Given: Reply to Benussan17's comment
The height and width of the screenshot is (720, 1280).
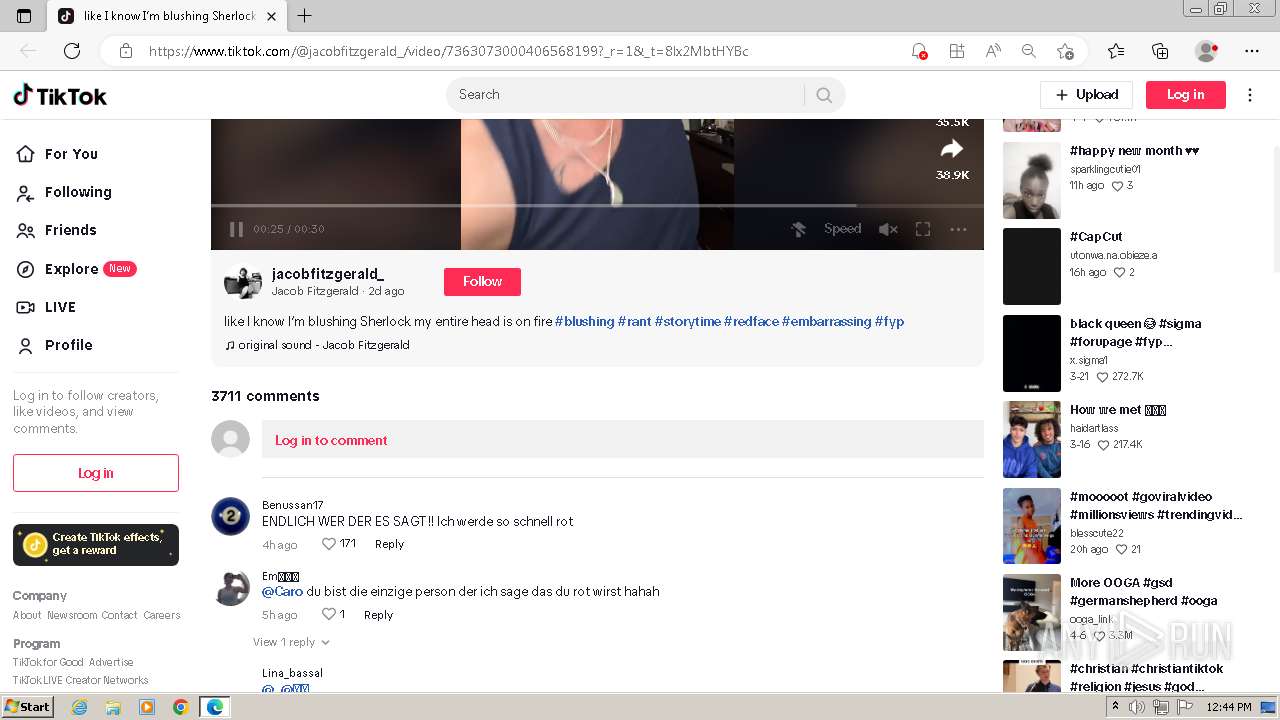Looking at the screenshot, I should 389,544.
